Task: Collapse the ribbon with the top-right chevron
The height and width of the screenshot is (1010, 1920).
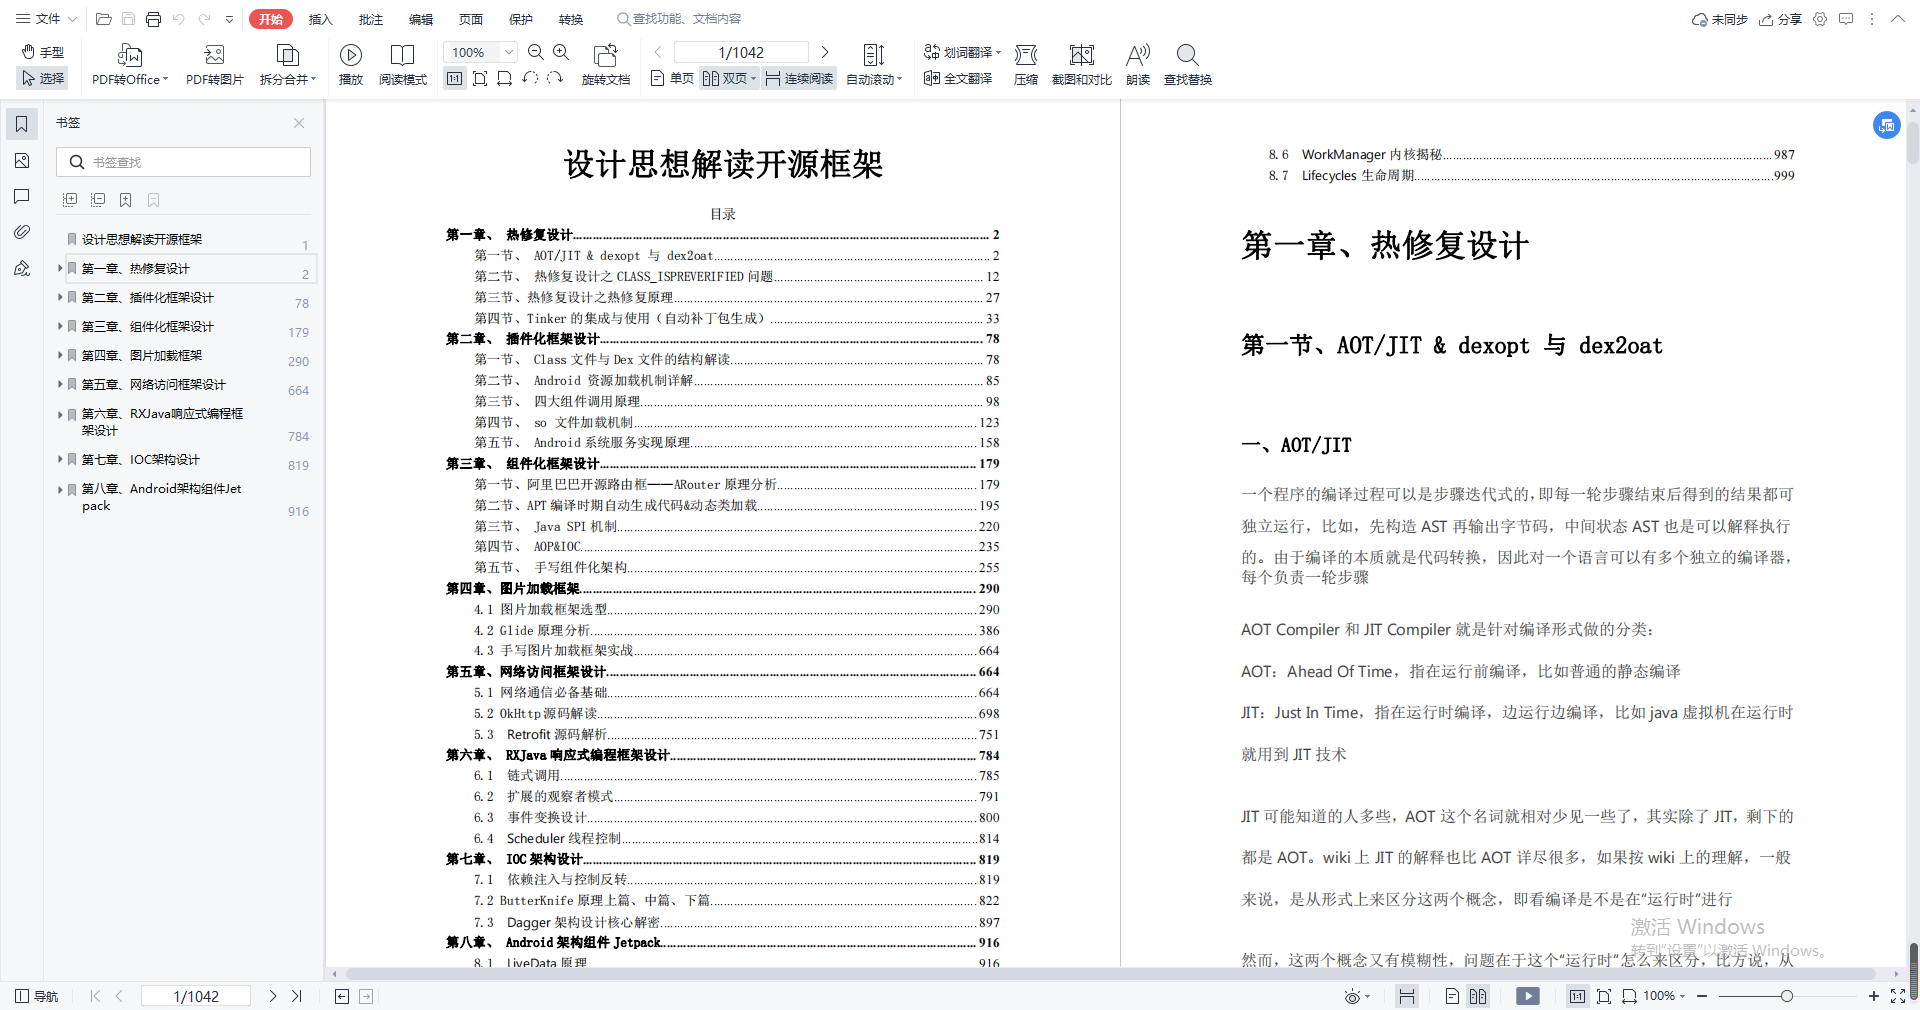Action: (x=1897, y=19)
